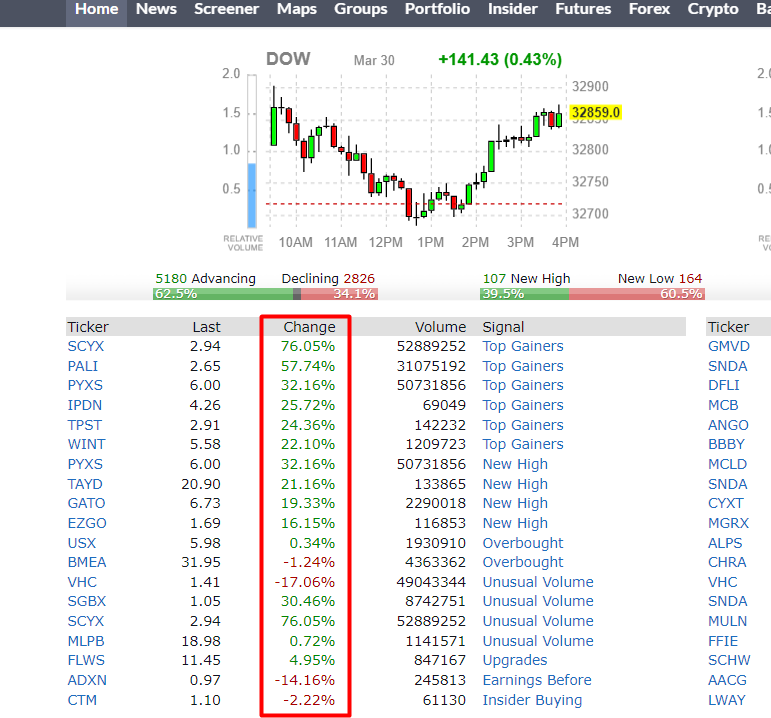The width and height of the screenshot is (771, 718).
Task: Open the Upgrades signal for FLWS
Action: coord(514,660)
